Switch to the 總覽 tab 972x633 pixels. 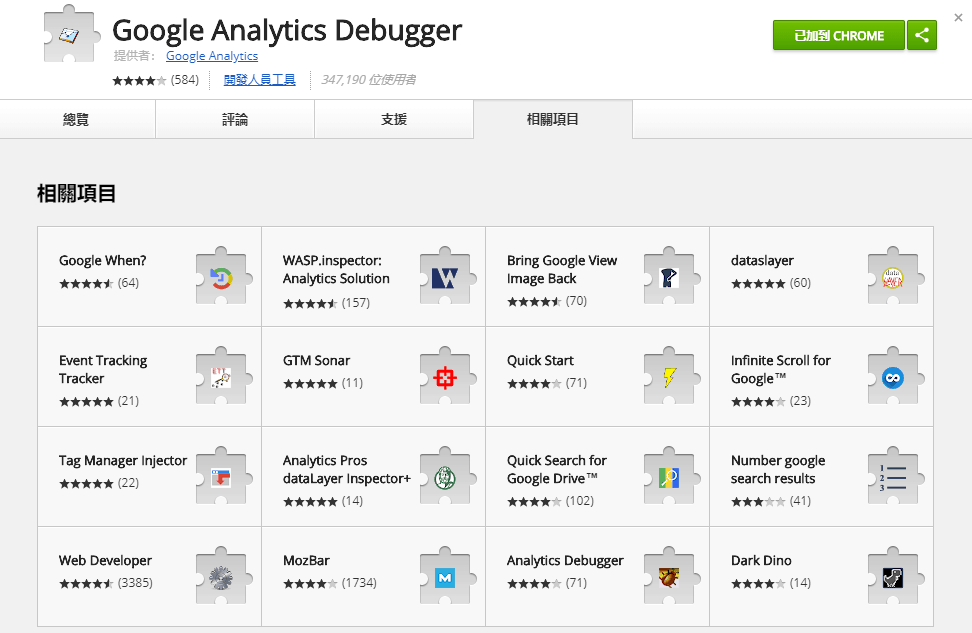click(77, 119)
